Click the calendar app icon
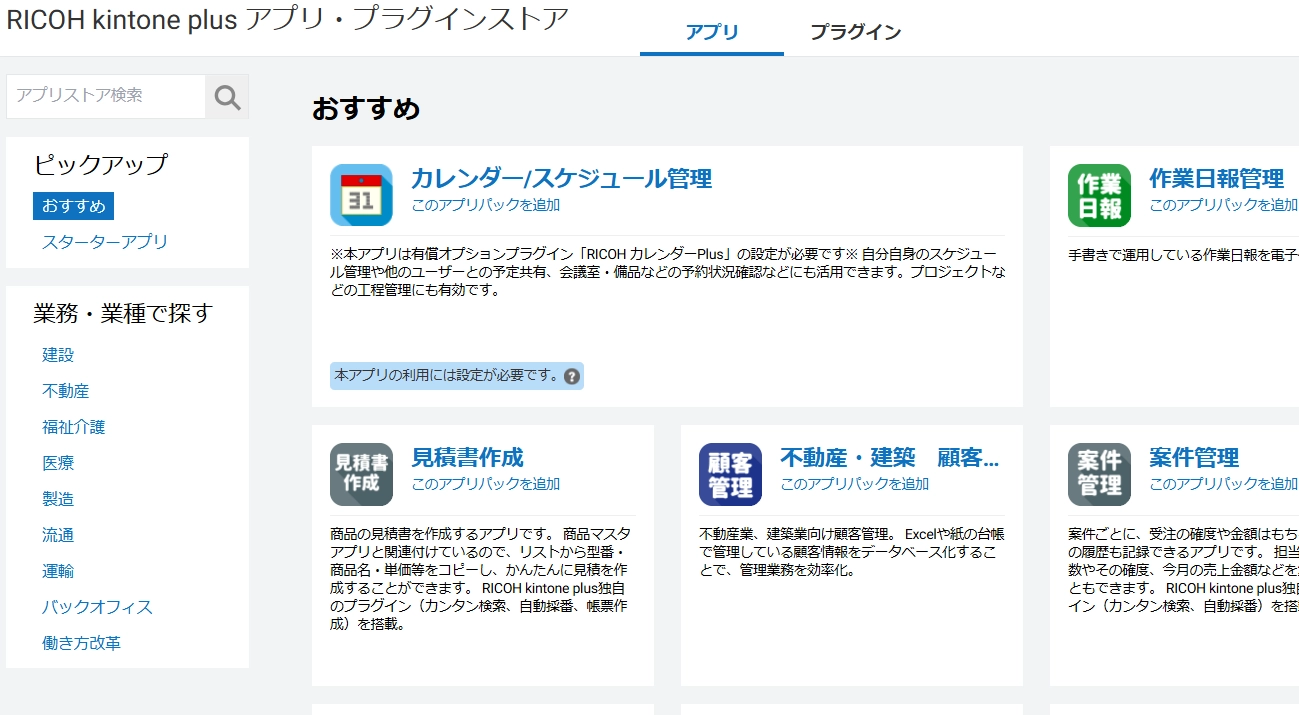Viewport: 1299px width, 715px height. click(361, 195)
